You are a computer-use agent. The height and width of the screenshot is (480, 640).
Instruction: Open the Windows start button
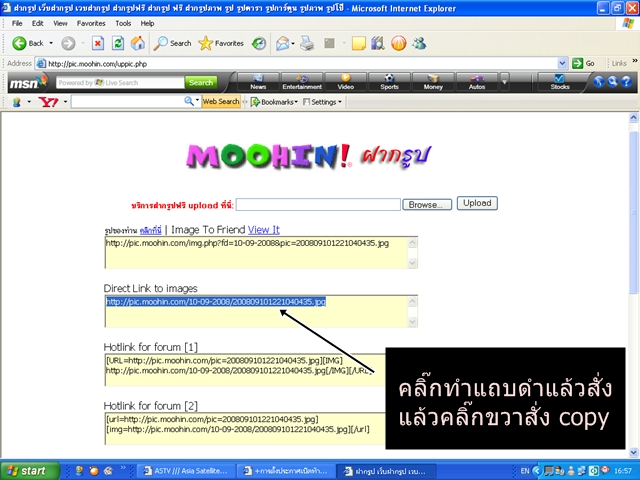(29, 471)
